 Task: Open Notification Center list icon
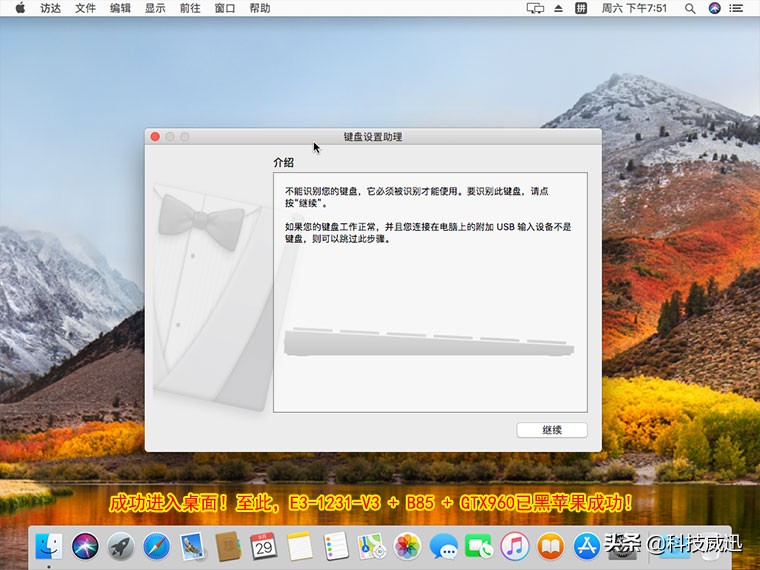click(x=736, y=8)
